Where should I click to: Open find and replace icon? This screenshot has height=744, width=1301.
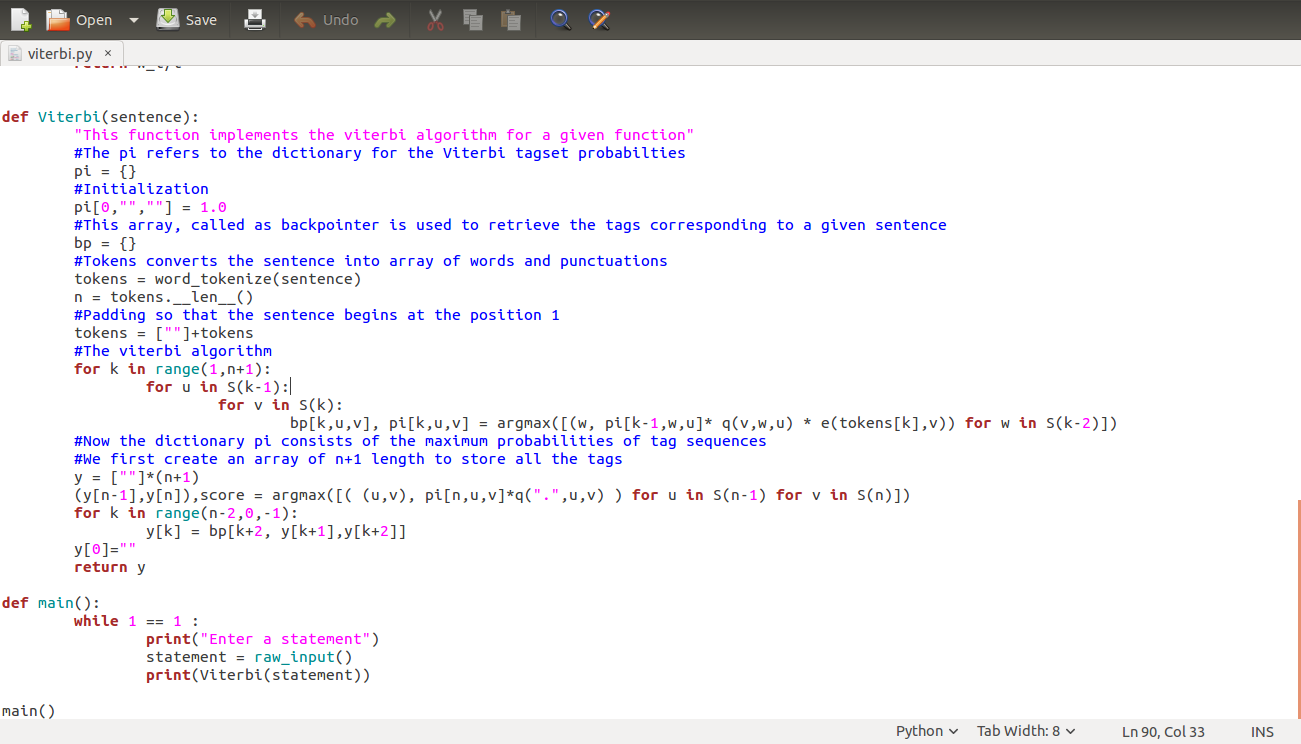coord(598,20)
